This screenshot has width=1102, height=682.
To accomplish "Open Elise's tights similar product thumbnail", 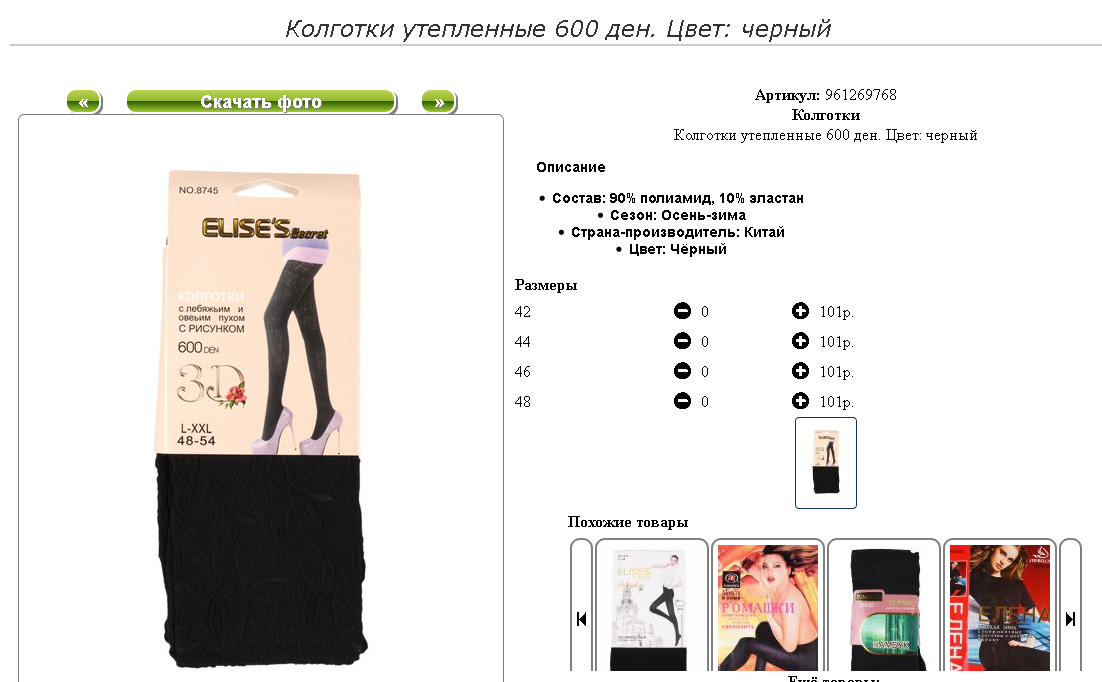I will pos(652,607).
